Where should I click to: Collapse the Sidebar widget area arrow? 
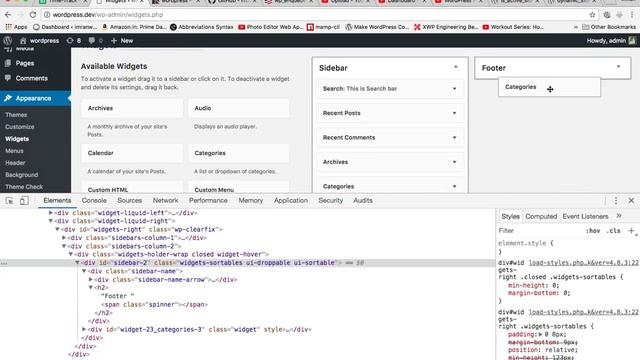click(456, 67)
